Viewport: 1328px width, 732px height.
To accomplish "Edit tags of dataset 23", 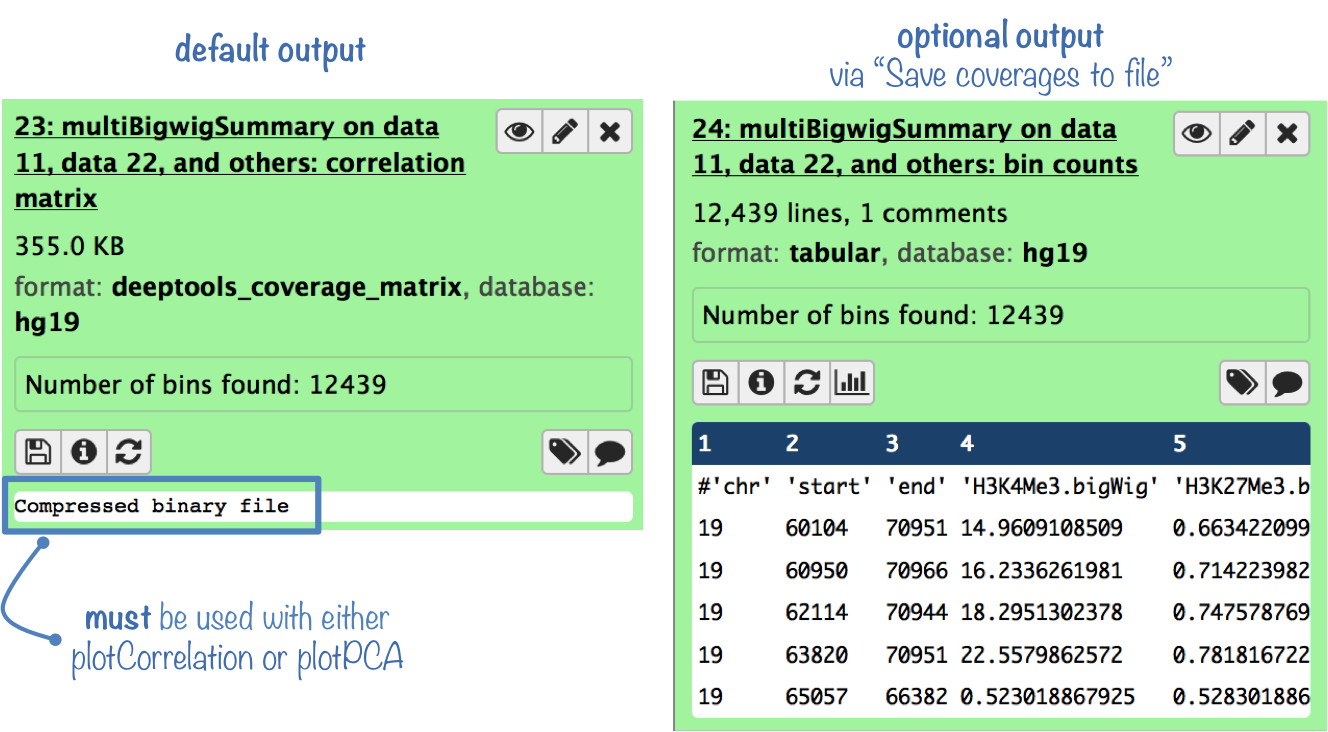I will [564, 452].
